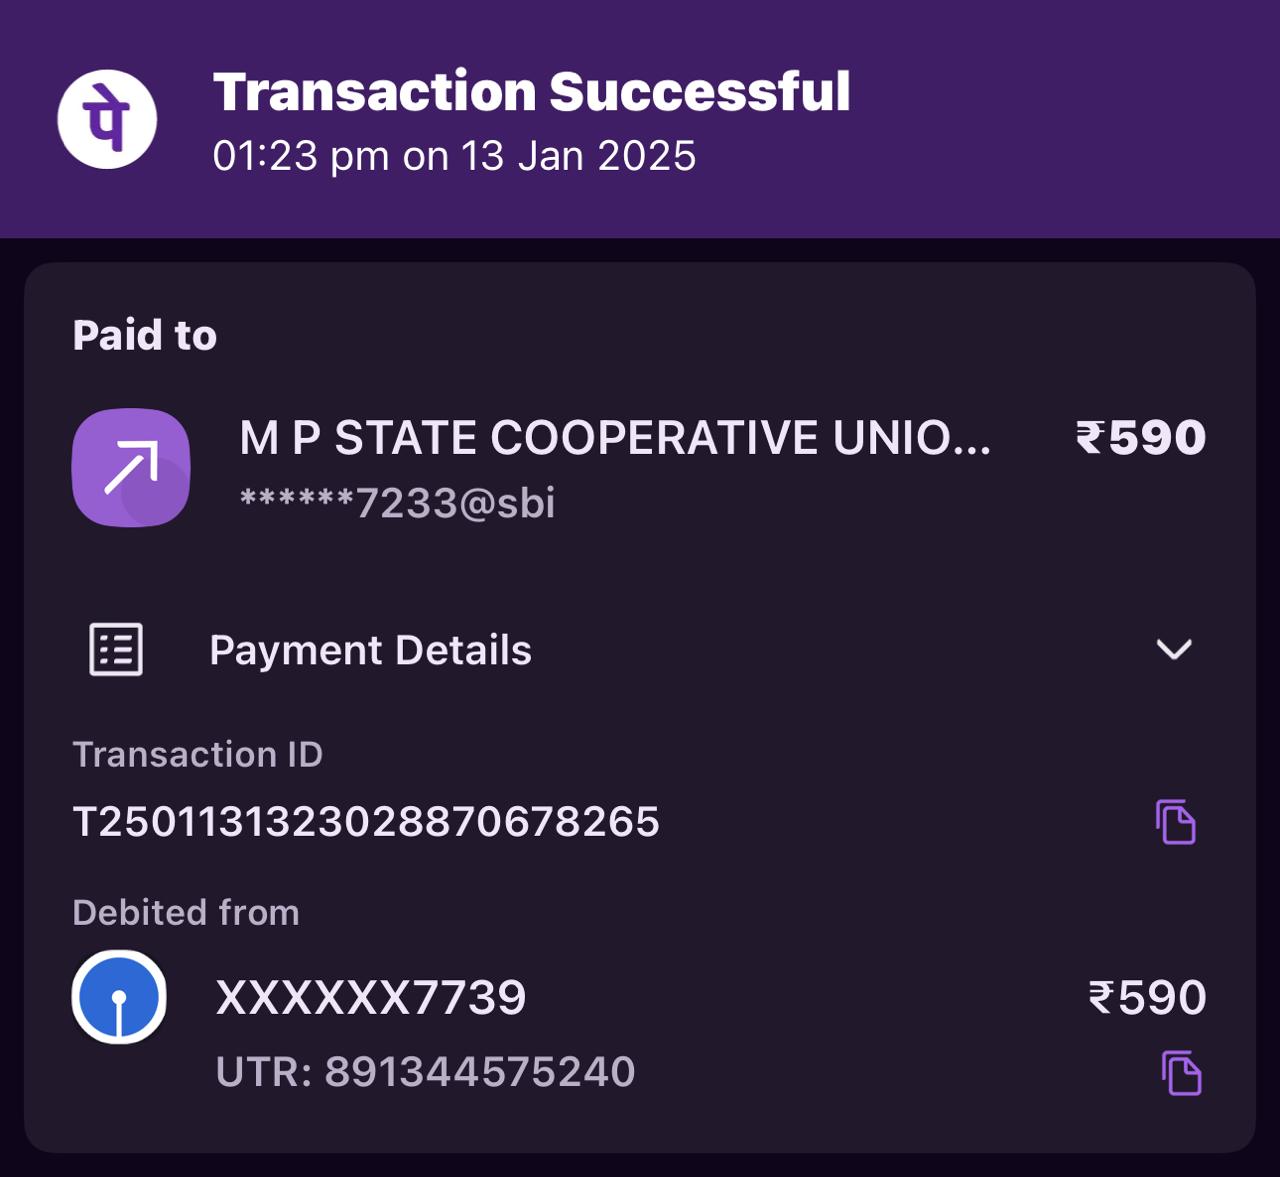Copy the UTR number
Viewport: 1280px width, 1177px height.
coord(1181,1073)
